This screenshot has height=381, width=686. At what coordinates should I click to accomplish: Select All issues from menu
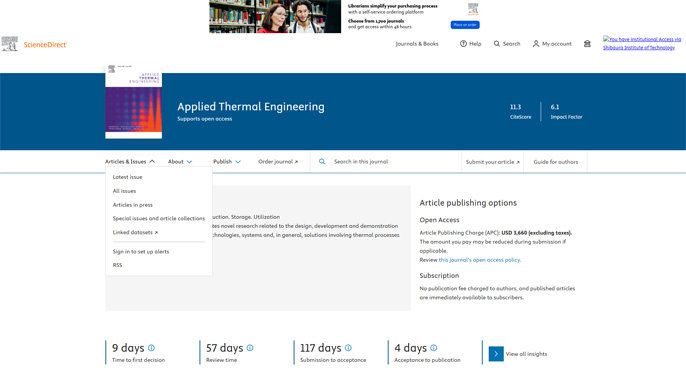(124, 191)
